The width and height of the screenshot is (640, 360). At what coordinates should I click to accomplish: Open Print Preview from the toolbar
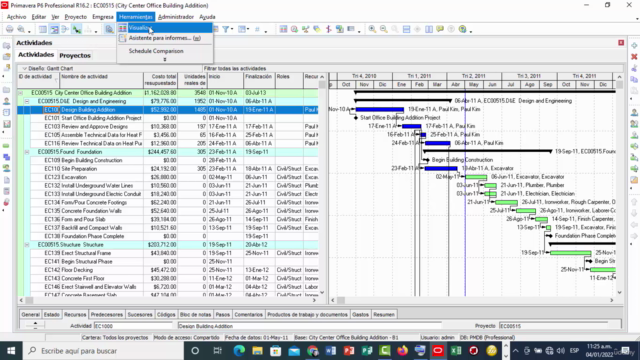[20, 29]
